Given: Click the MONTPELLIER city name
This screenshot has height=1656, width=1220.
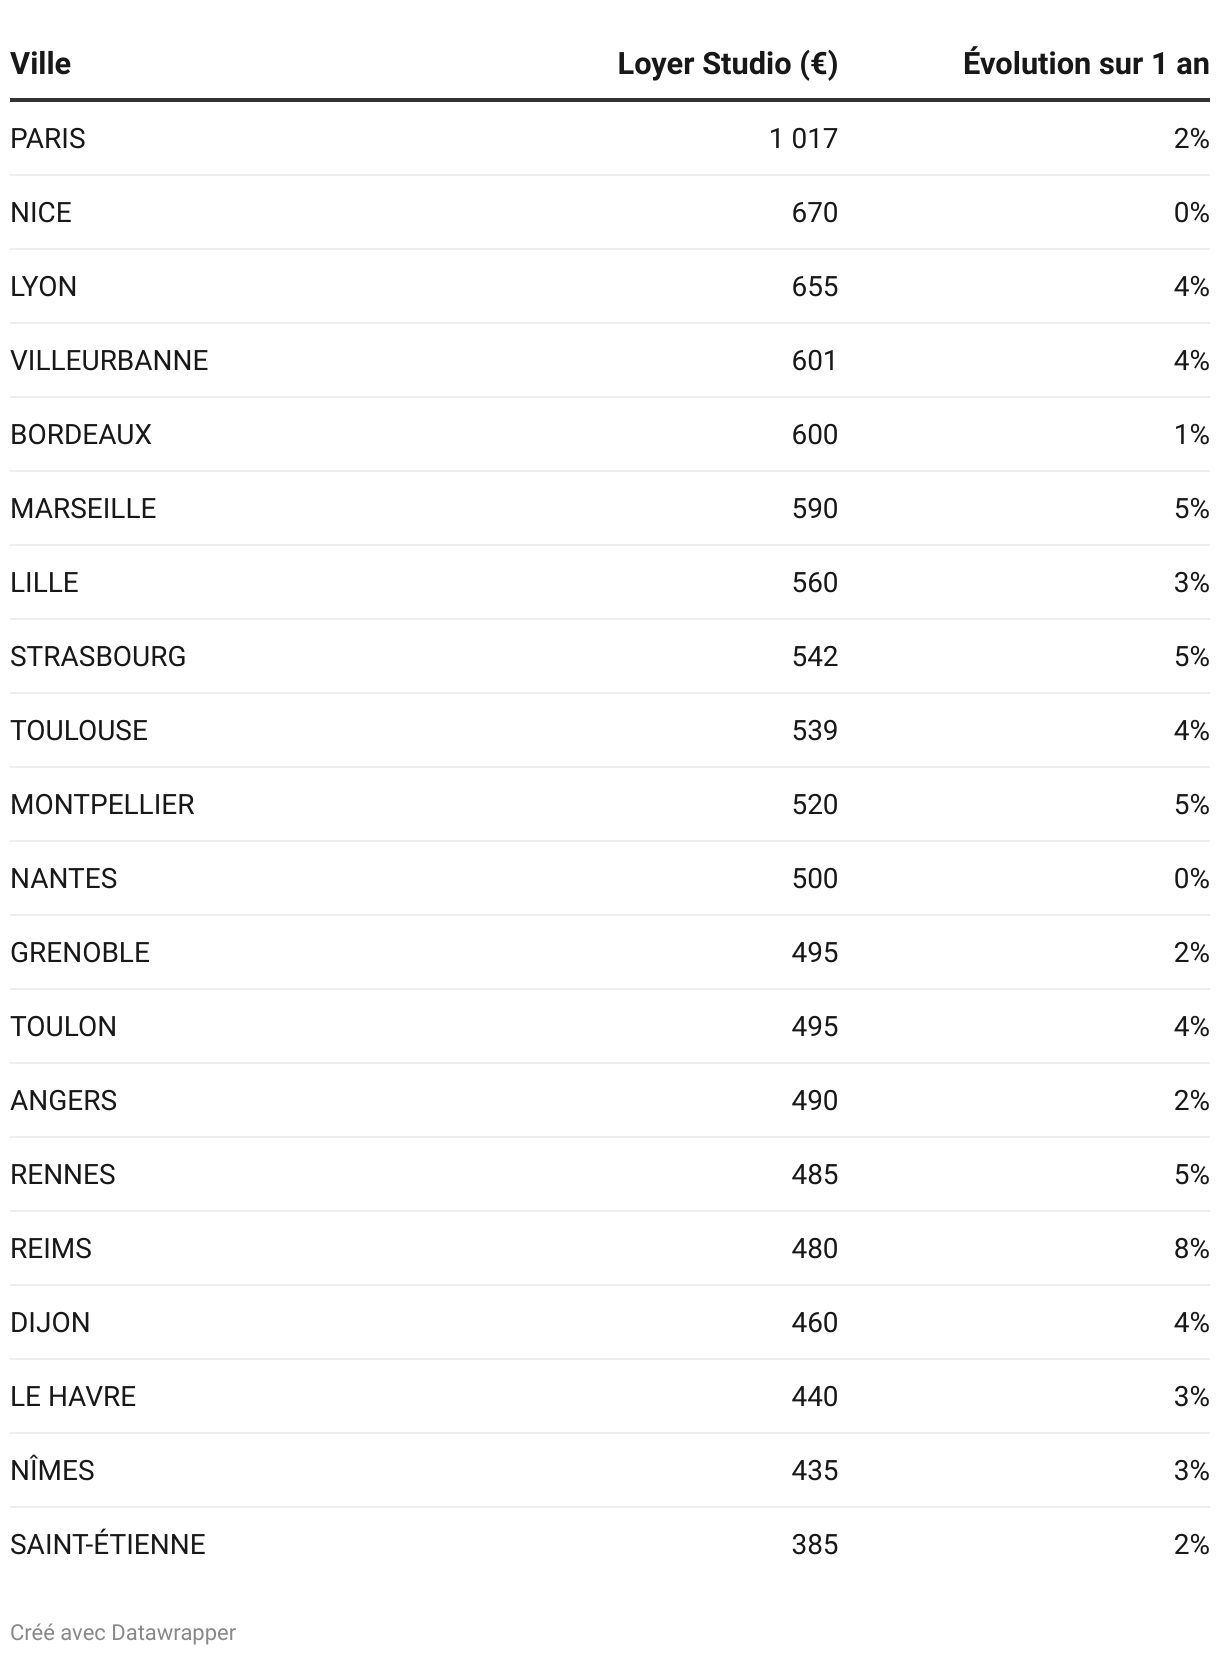Looking at the screenshot, I should (x=102, y=804).
